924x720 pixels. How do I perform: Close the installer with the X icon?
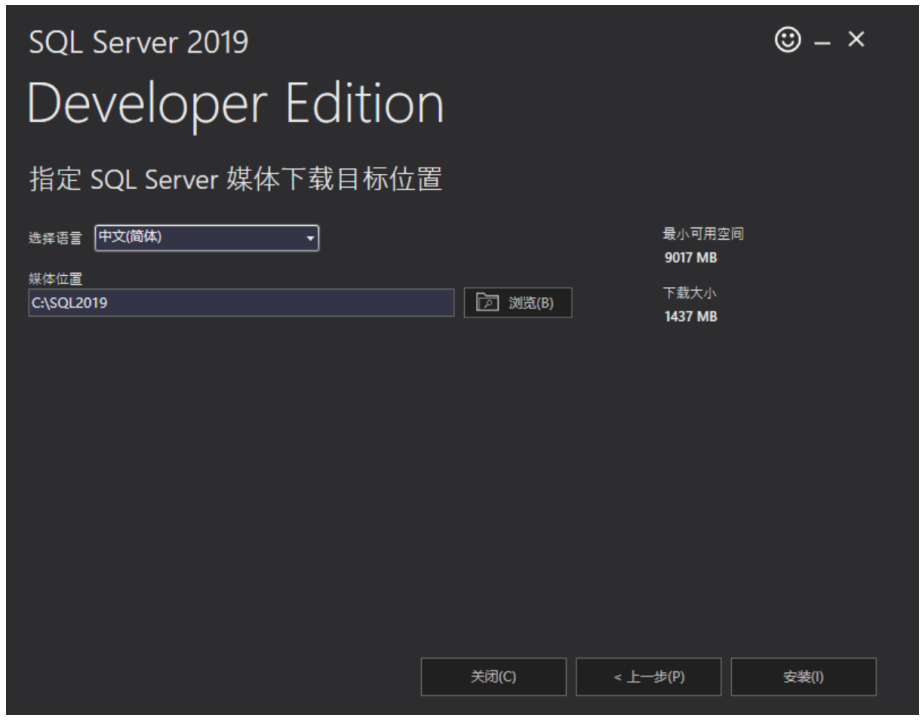(856, 39)
